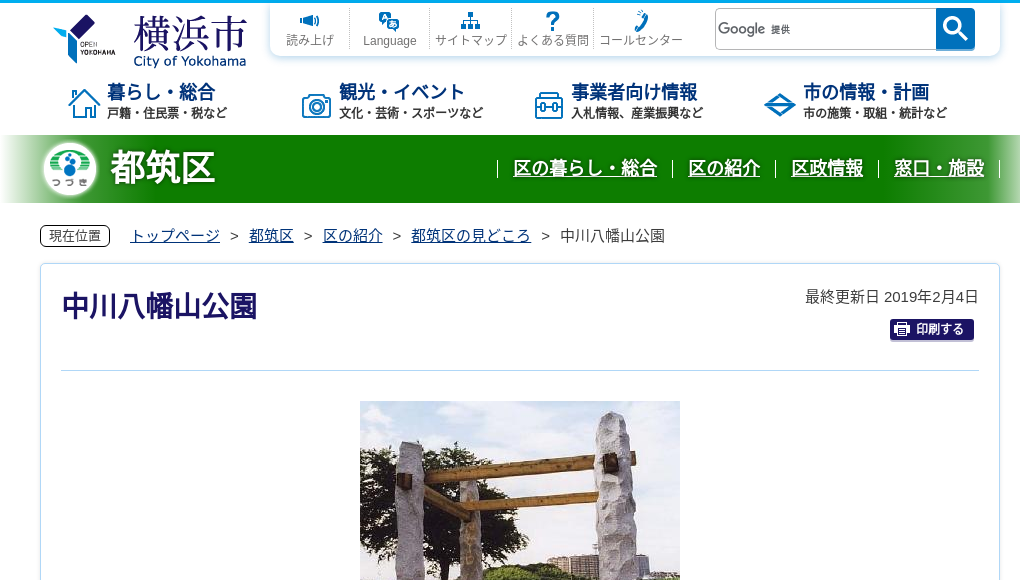The width and height of the screenshot is (1020, 580).
Task: Open the 窓口・施設 navigation item
Action: (939, 169)
